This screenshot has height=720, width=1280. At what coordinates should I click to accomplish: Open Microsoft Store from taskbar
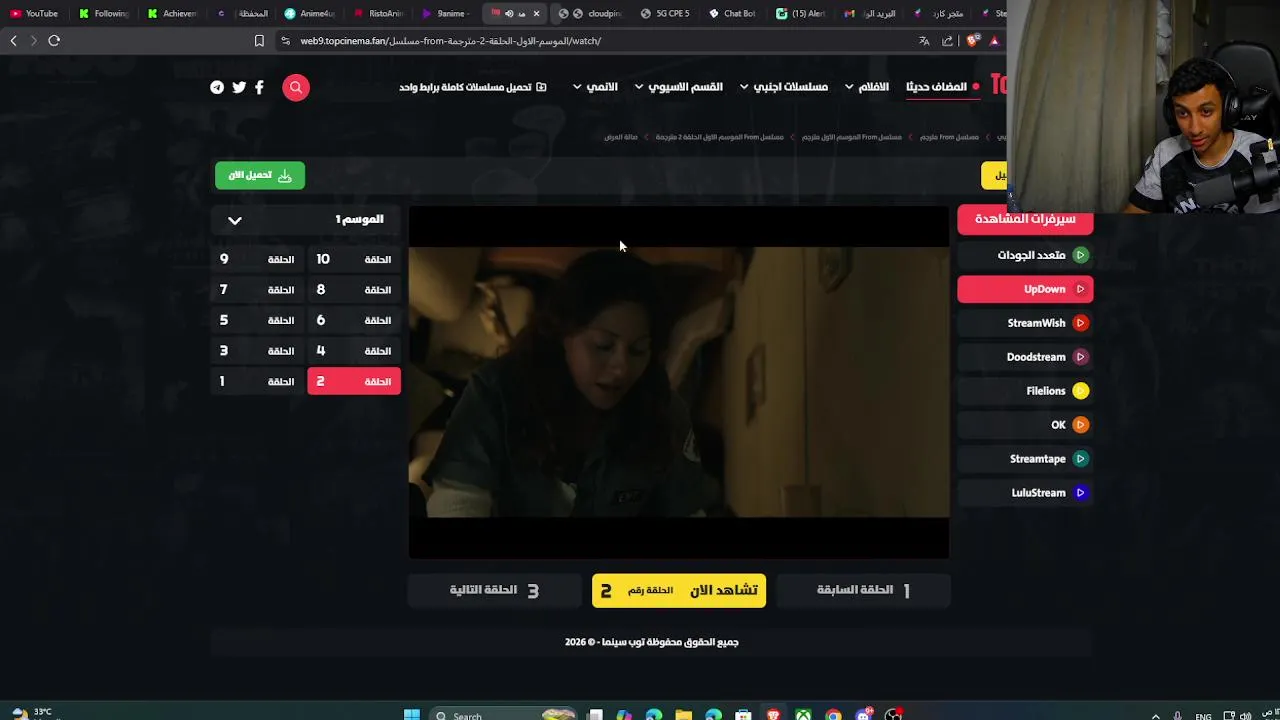click(x=743, y=715)
